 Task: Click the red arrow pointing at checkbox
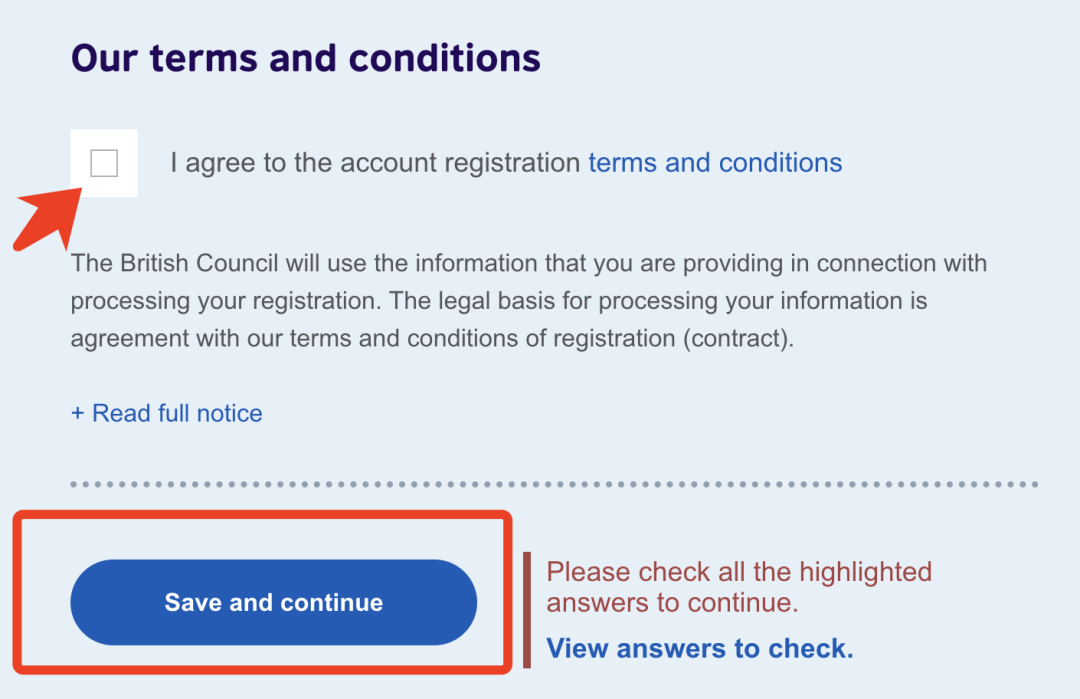pos(47,219)
